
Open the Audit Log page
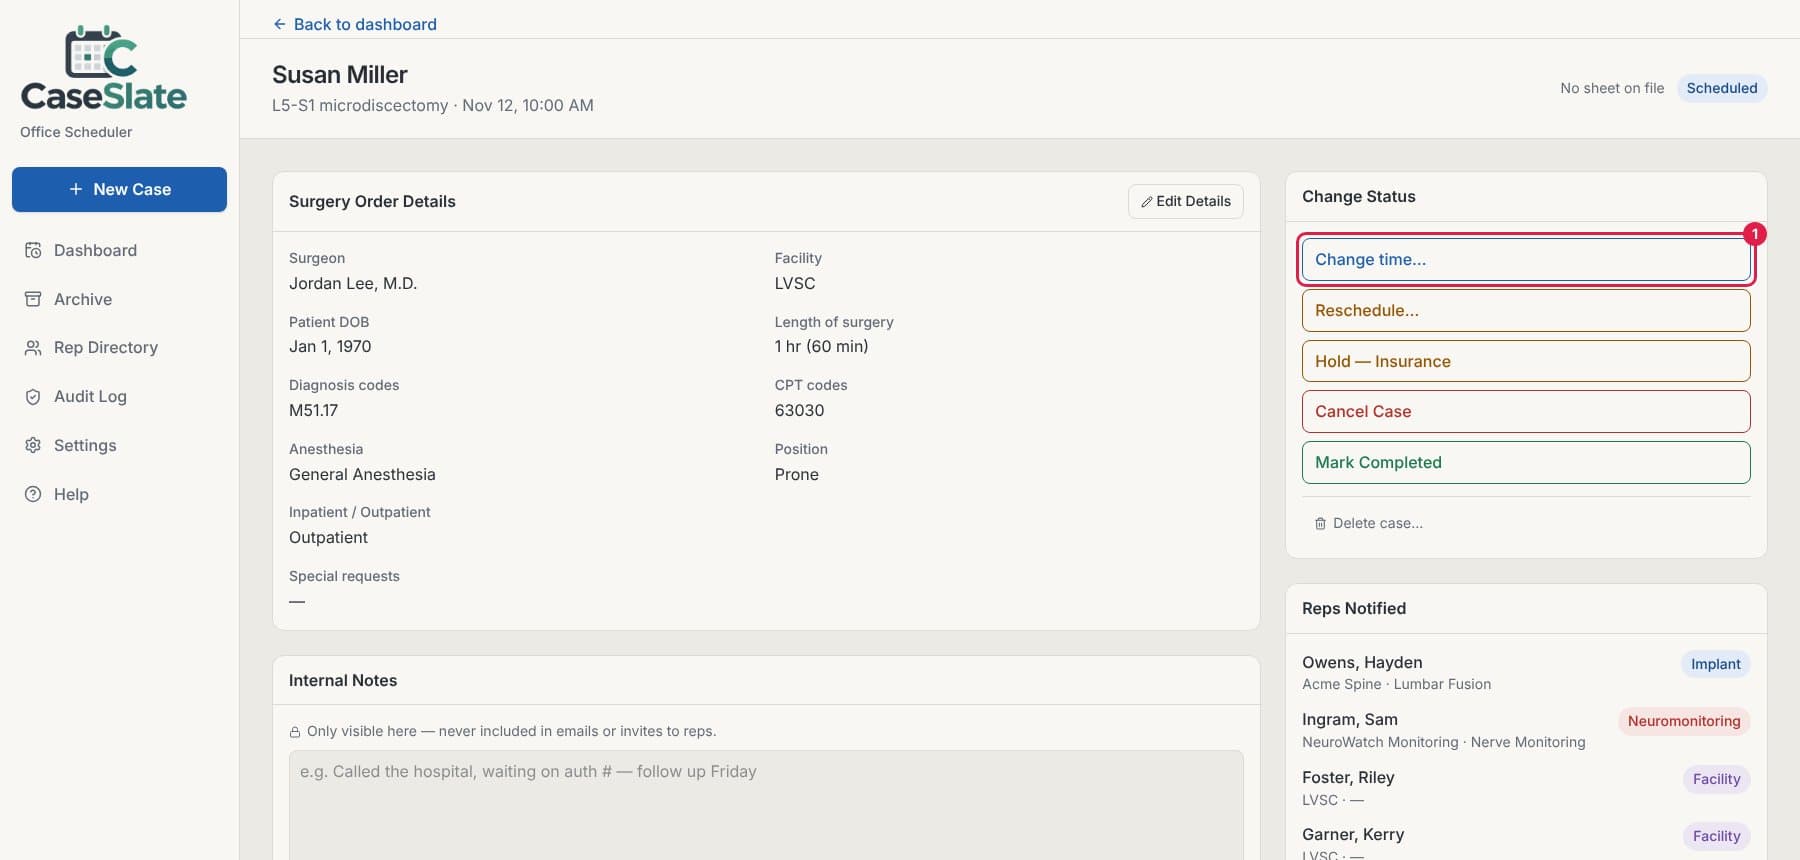pyautogui.click(x=120, y=396)
